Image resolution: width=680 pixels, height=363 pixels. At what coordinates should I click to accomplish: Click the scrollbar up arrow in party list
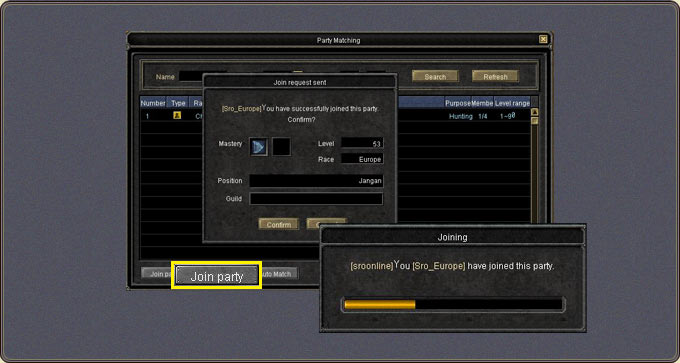pyautogui.click(x=535, y=112)
